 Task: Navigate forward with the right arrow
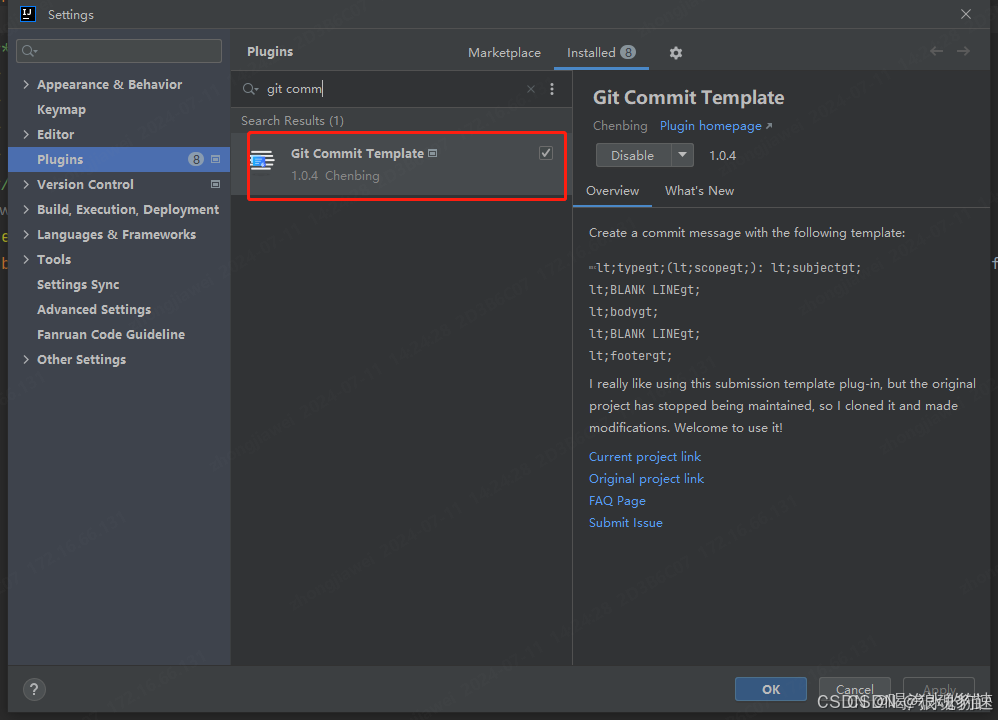(964, 51)
